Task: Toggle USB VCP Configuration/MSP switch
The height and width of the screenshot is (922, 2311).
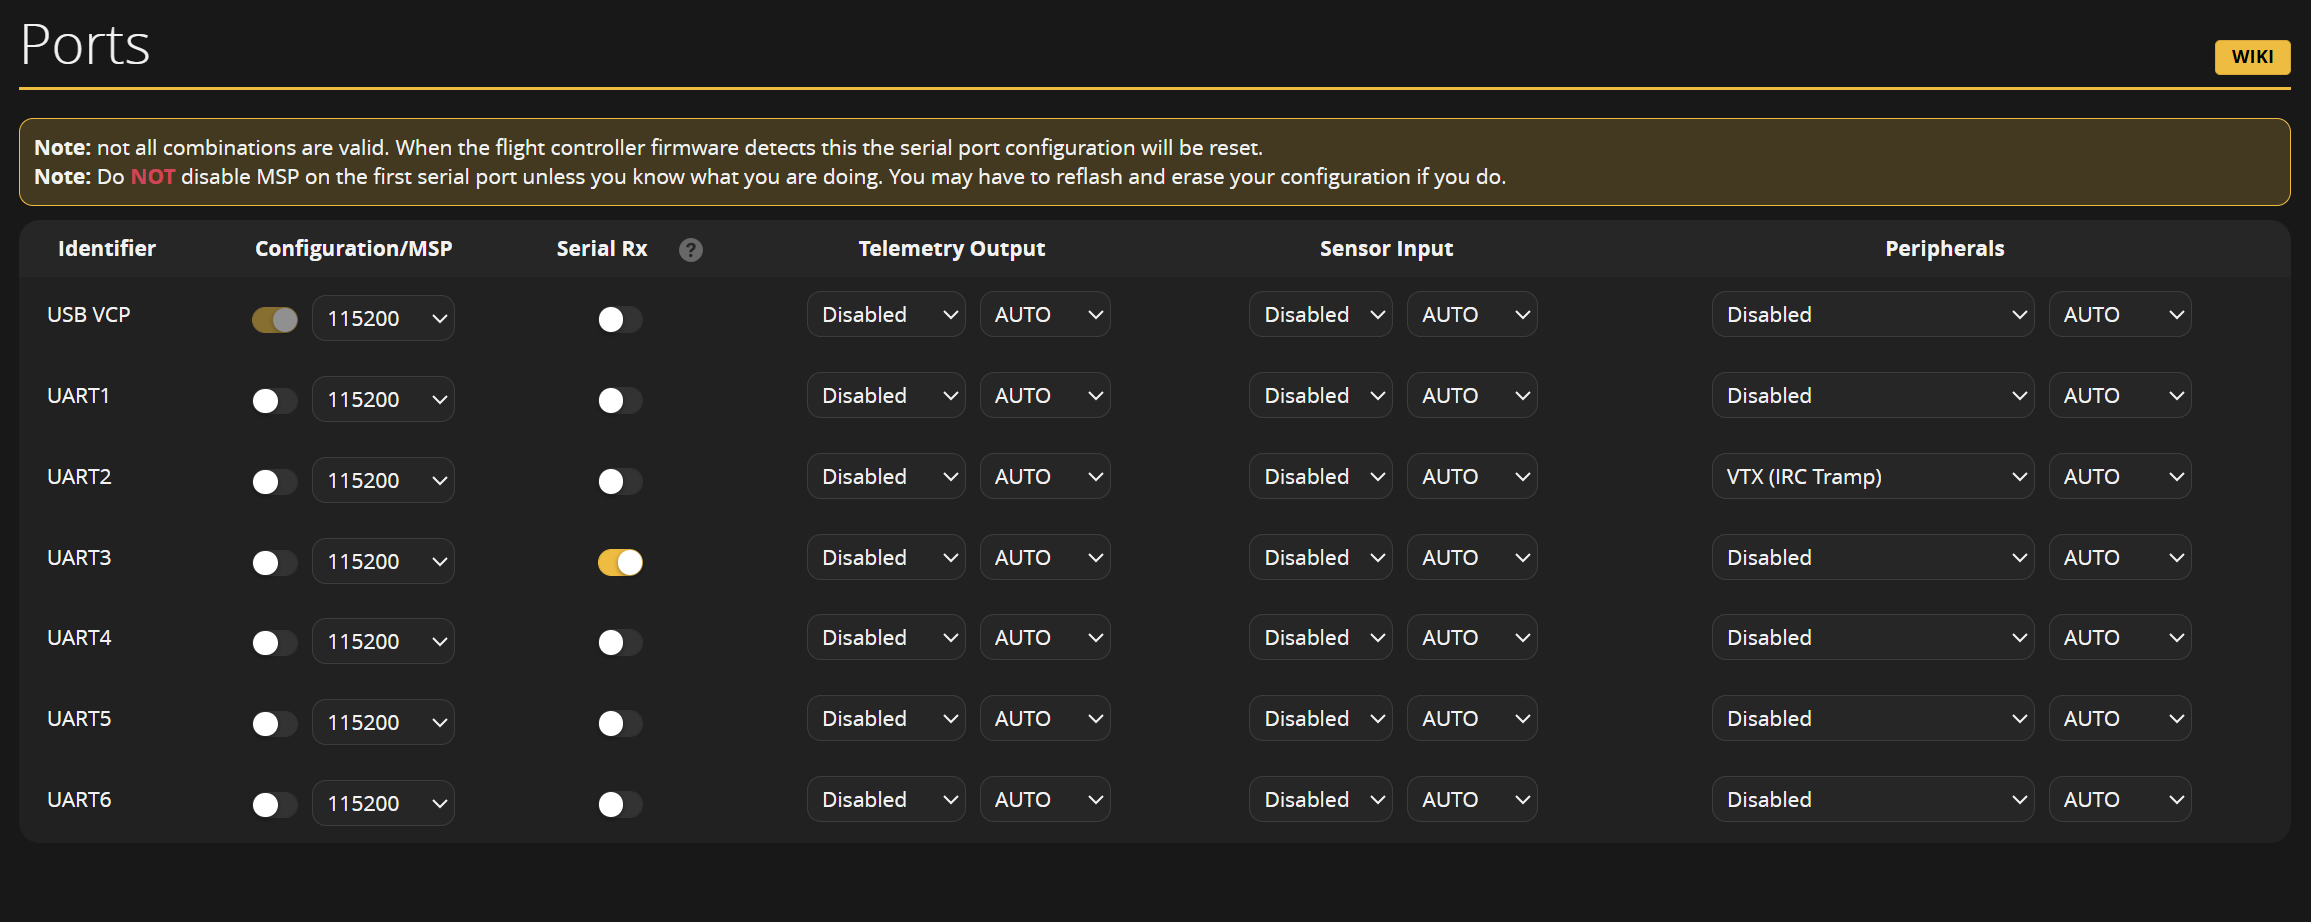Action: (274, 320)
